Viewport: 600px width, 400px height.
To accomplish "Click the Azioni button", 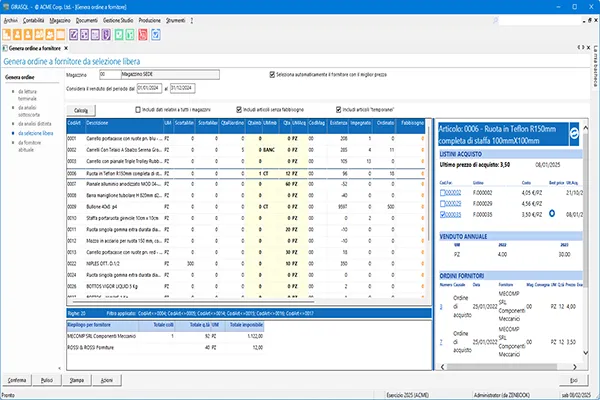I will coord(107,380).
